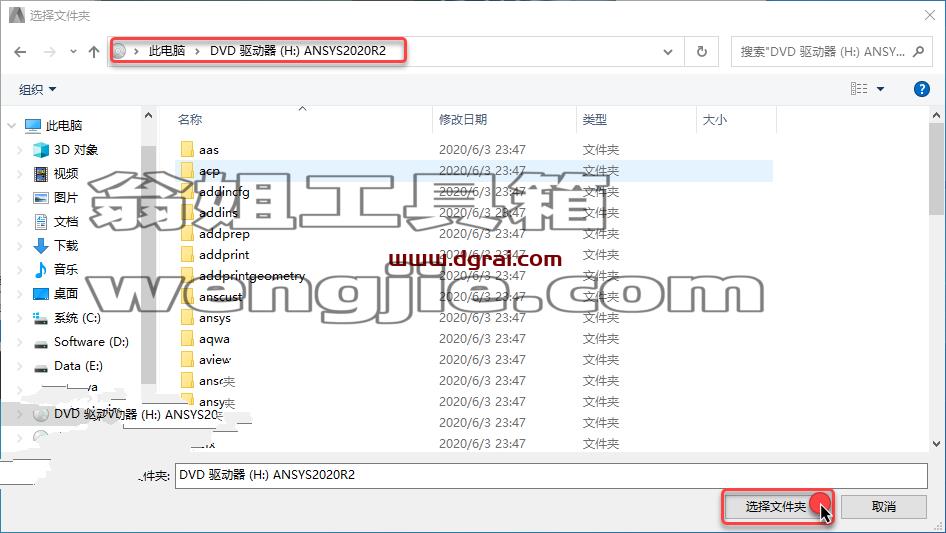Image resolution: width=946 pixels, height=533 pixels.
Task: Open the 组织 menu
Action: (37, 89)
